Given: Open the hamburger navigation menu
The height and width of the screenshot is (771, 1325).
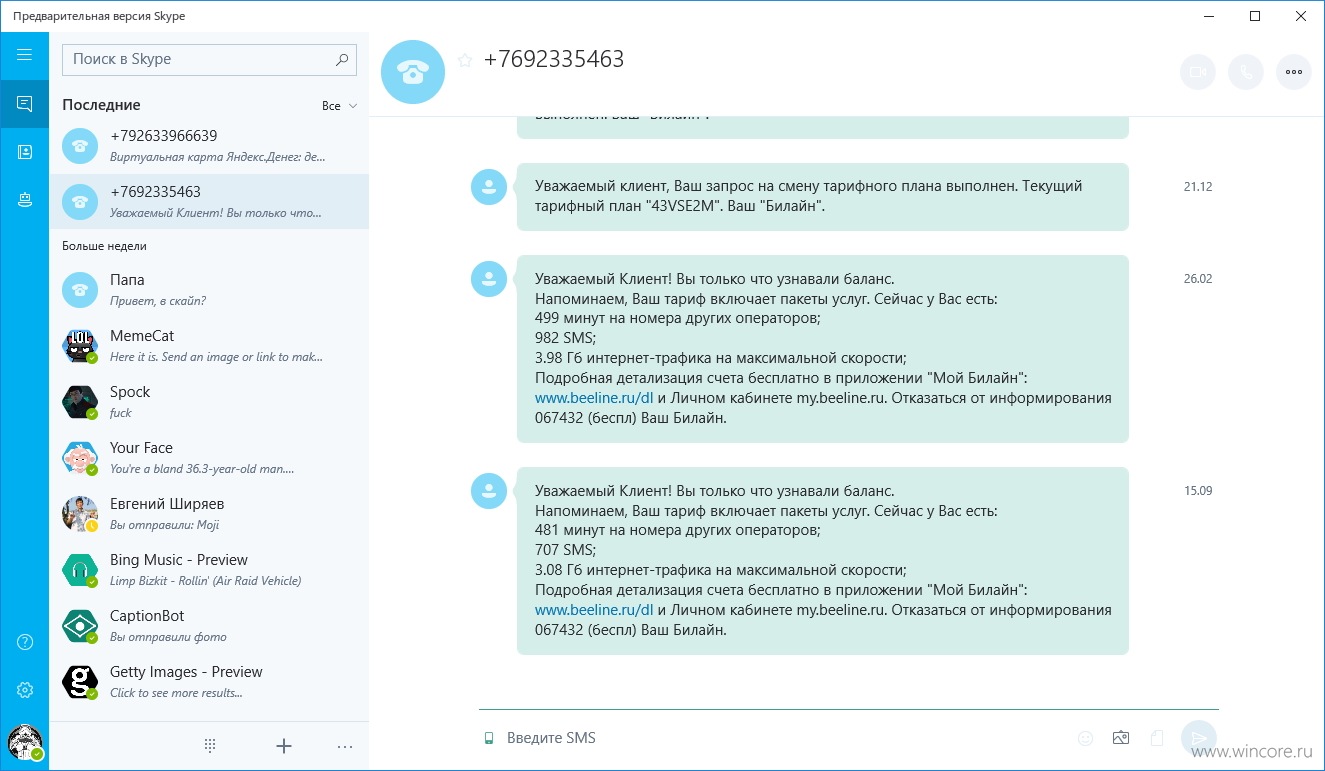Looking at the screenshot, I should pos(25,55).
